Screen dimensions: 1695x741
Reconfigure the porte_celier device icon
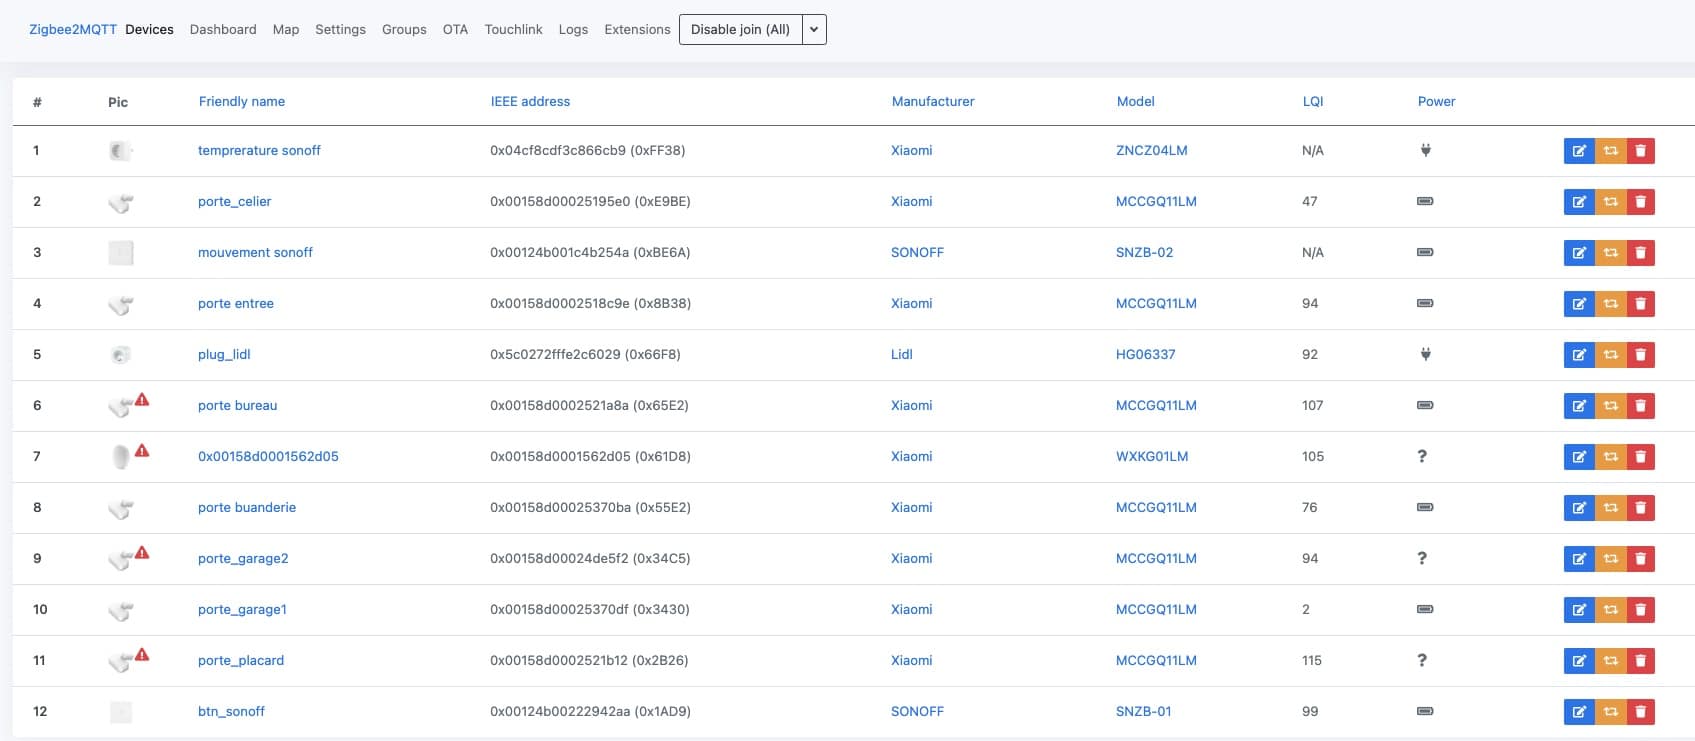(1611, 202)
